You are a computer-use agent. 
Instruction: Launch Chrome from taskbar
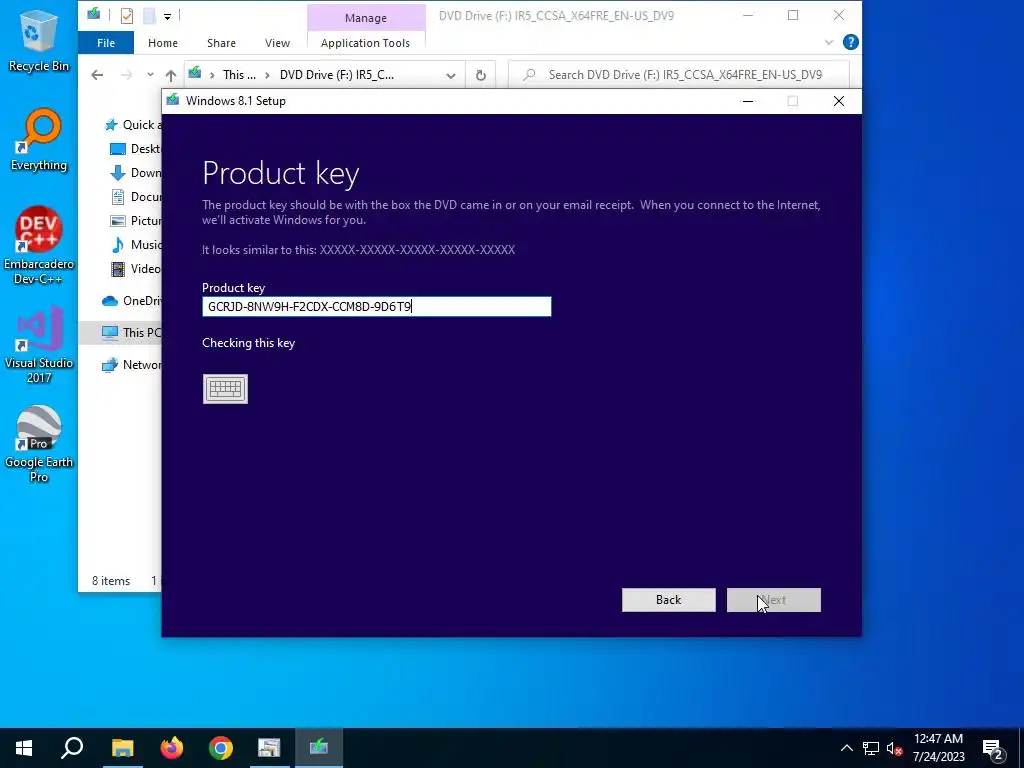[221, 748]
